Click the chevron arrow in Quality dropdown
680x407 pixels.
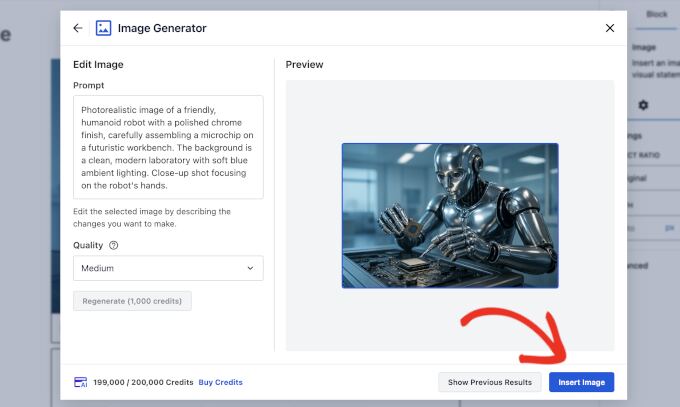pyautogui.click(x=250, y=268)
